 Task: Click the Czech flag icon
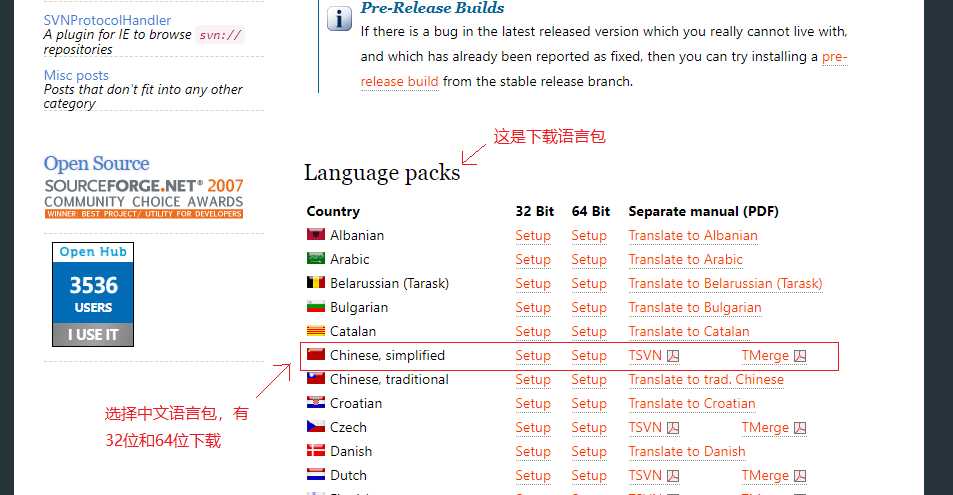315,426
